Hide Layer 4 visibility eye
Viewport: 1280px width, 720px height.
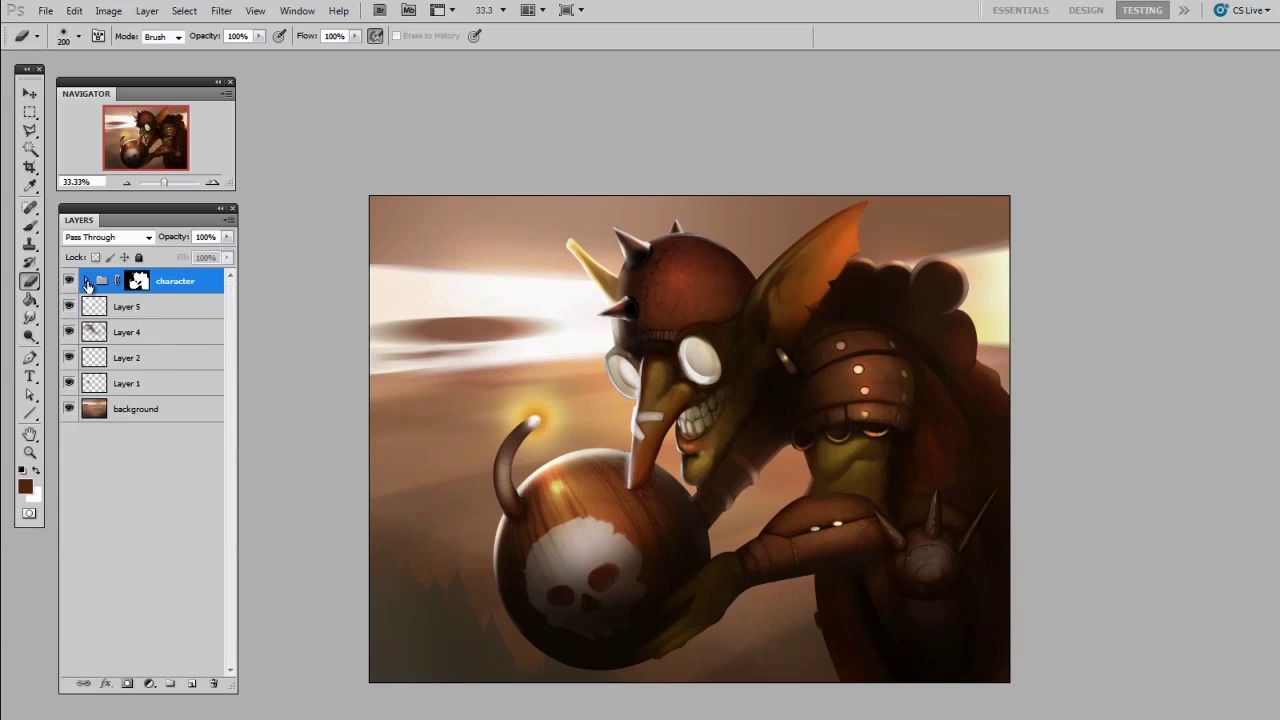pos(69,332)
